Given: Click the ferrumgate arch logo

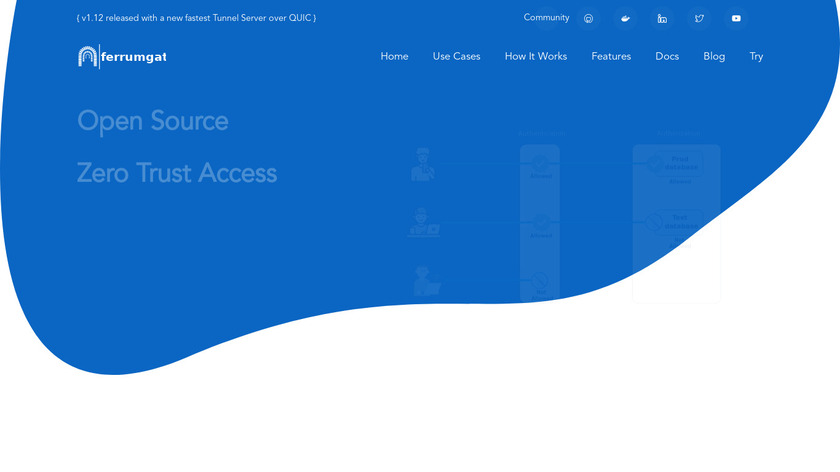Looking at the screenshot, I should point(122,56).
